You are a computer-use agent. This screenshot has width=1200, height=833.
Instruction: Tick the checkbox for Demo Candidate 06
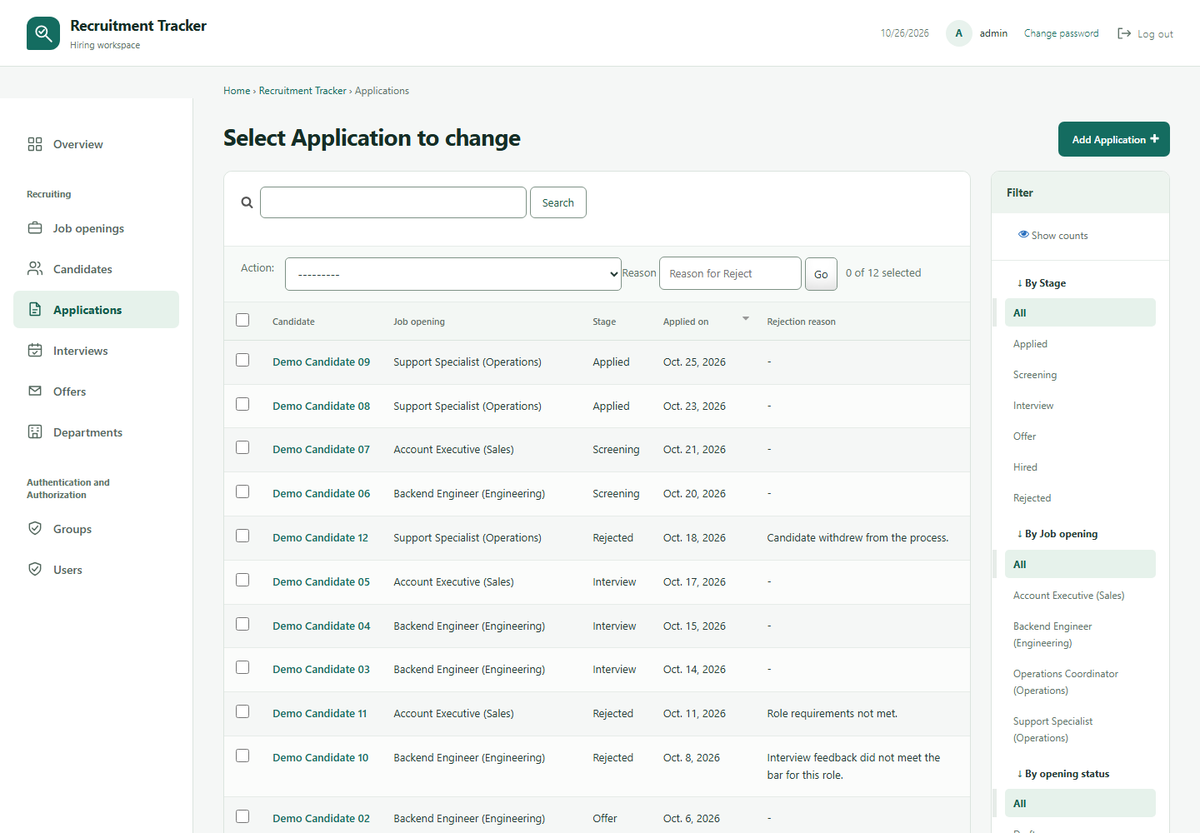[x=242, y=492]
